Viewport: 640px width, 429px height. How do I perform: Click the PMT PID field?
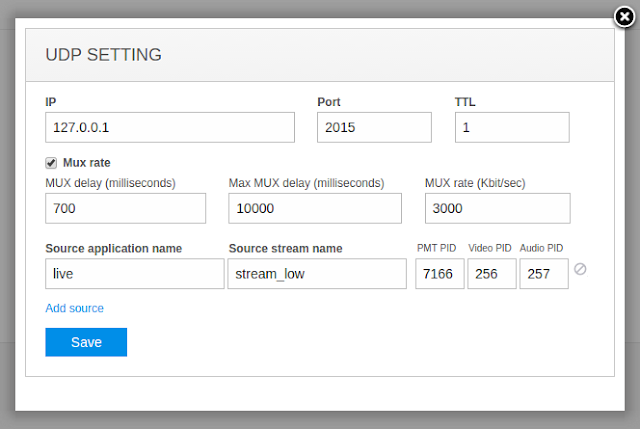440,273
